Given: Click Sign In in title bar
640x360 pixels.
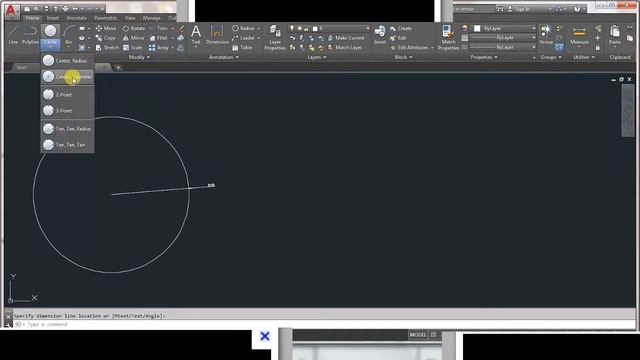Looking at the screenshot, I should (519, 9).
